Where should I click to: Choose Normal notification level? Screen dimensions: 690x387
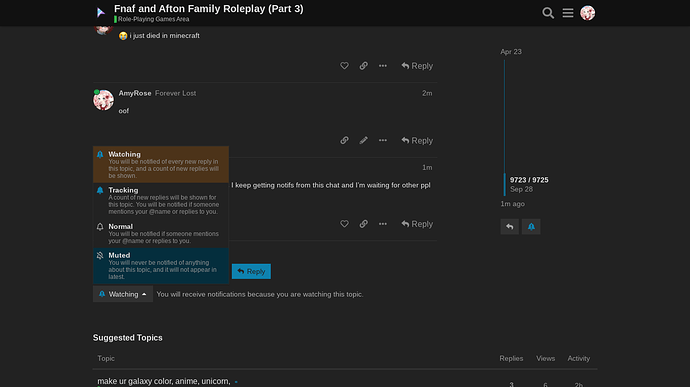click(x=161, y=233)
